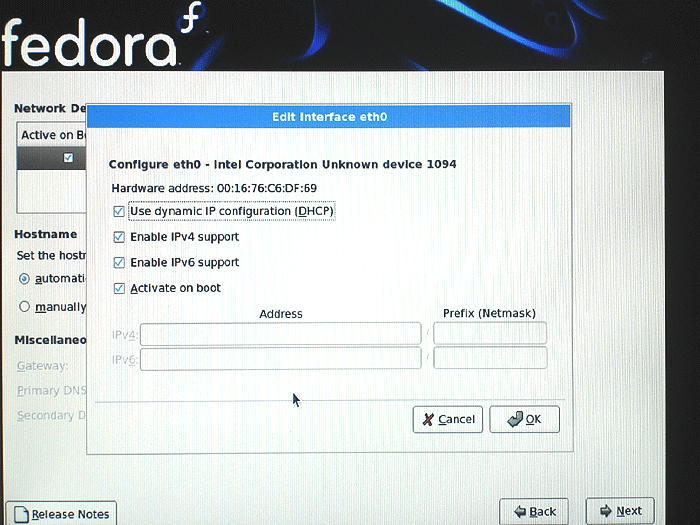Image resolution: width=700 pixels, height=525 pixels.
Task: Confirm with the OK button
Action: tap(525, 419)
